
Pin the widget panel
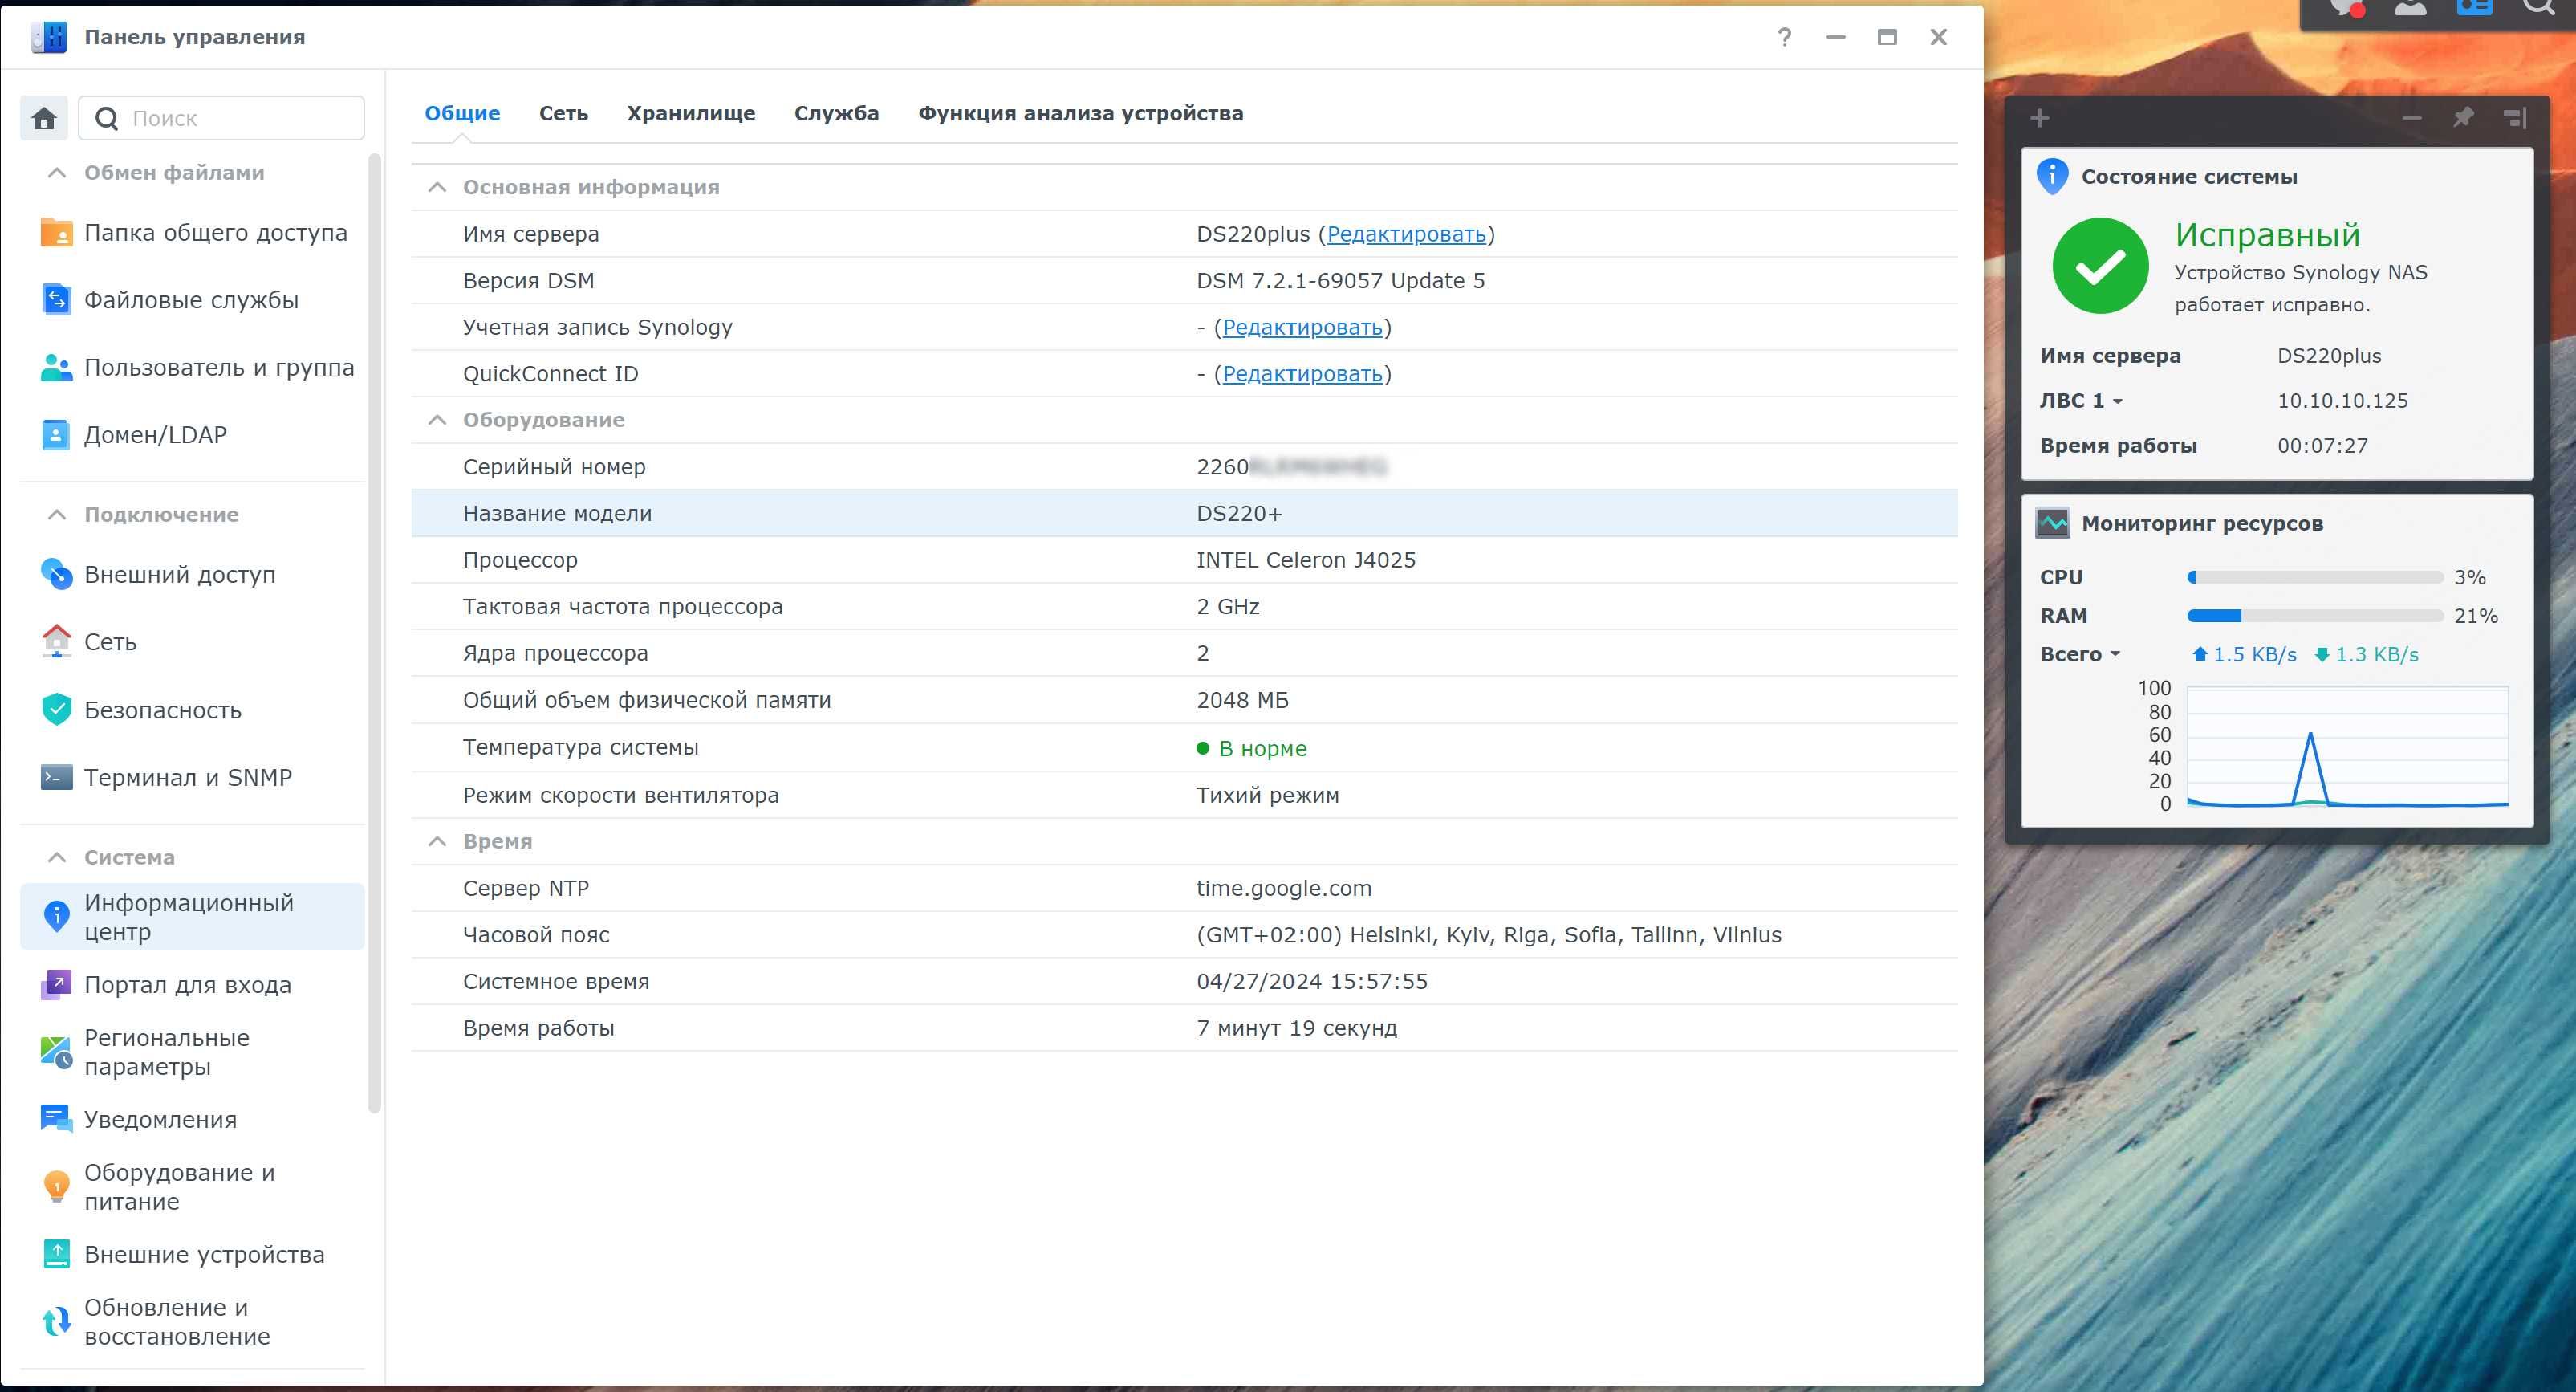coord(2463,118)
